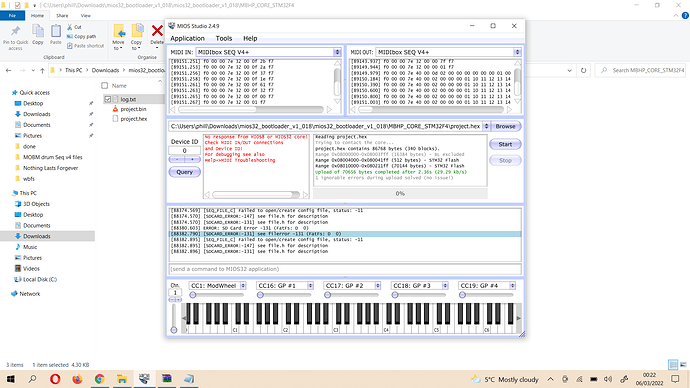Switch to the View ribbon tab in Explorer
This screenshot has height=388, width=690.
click(85, 15)
